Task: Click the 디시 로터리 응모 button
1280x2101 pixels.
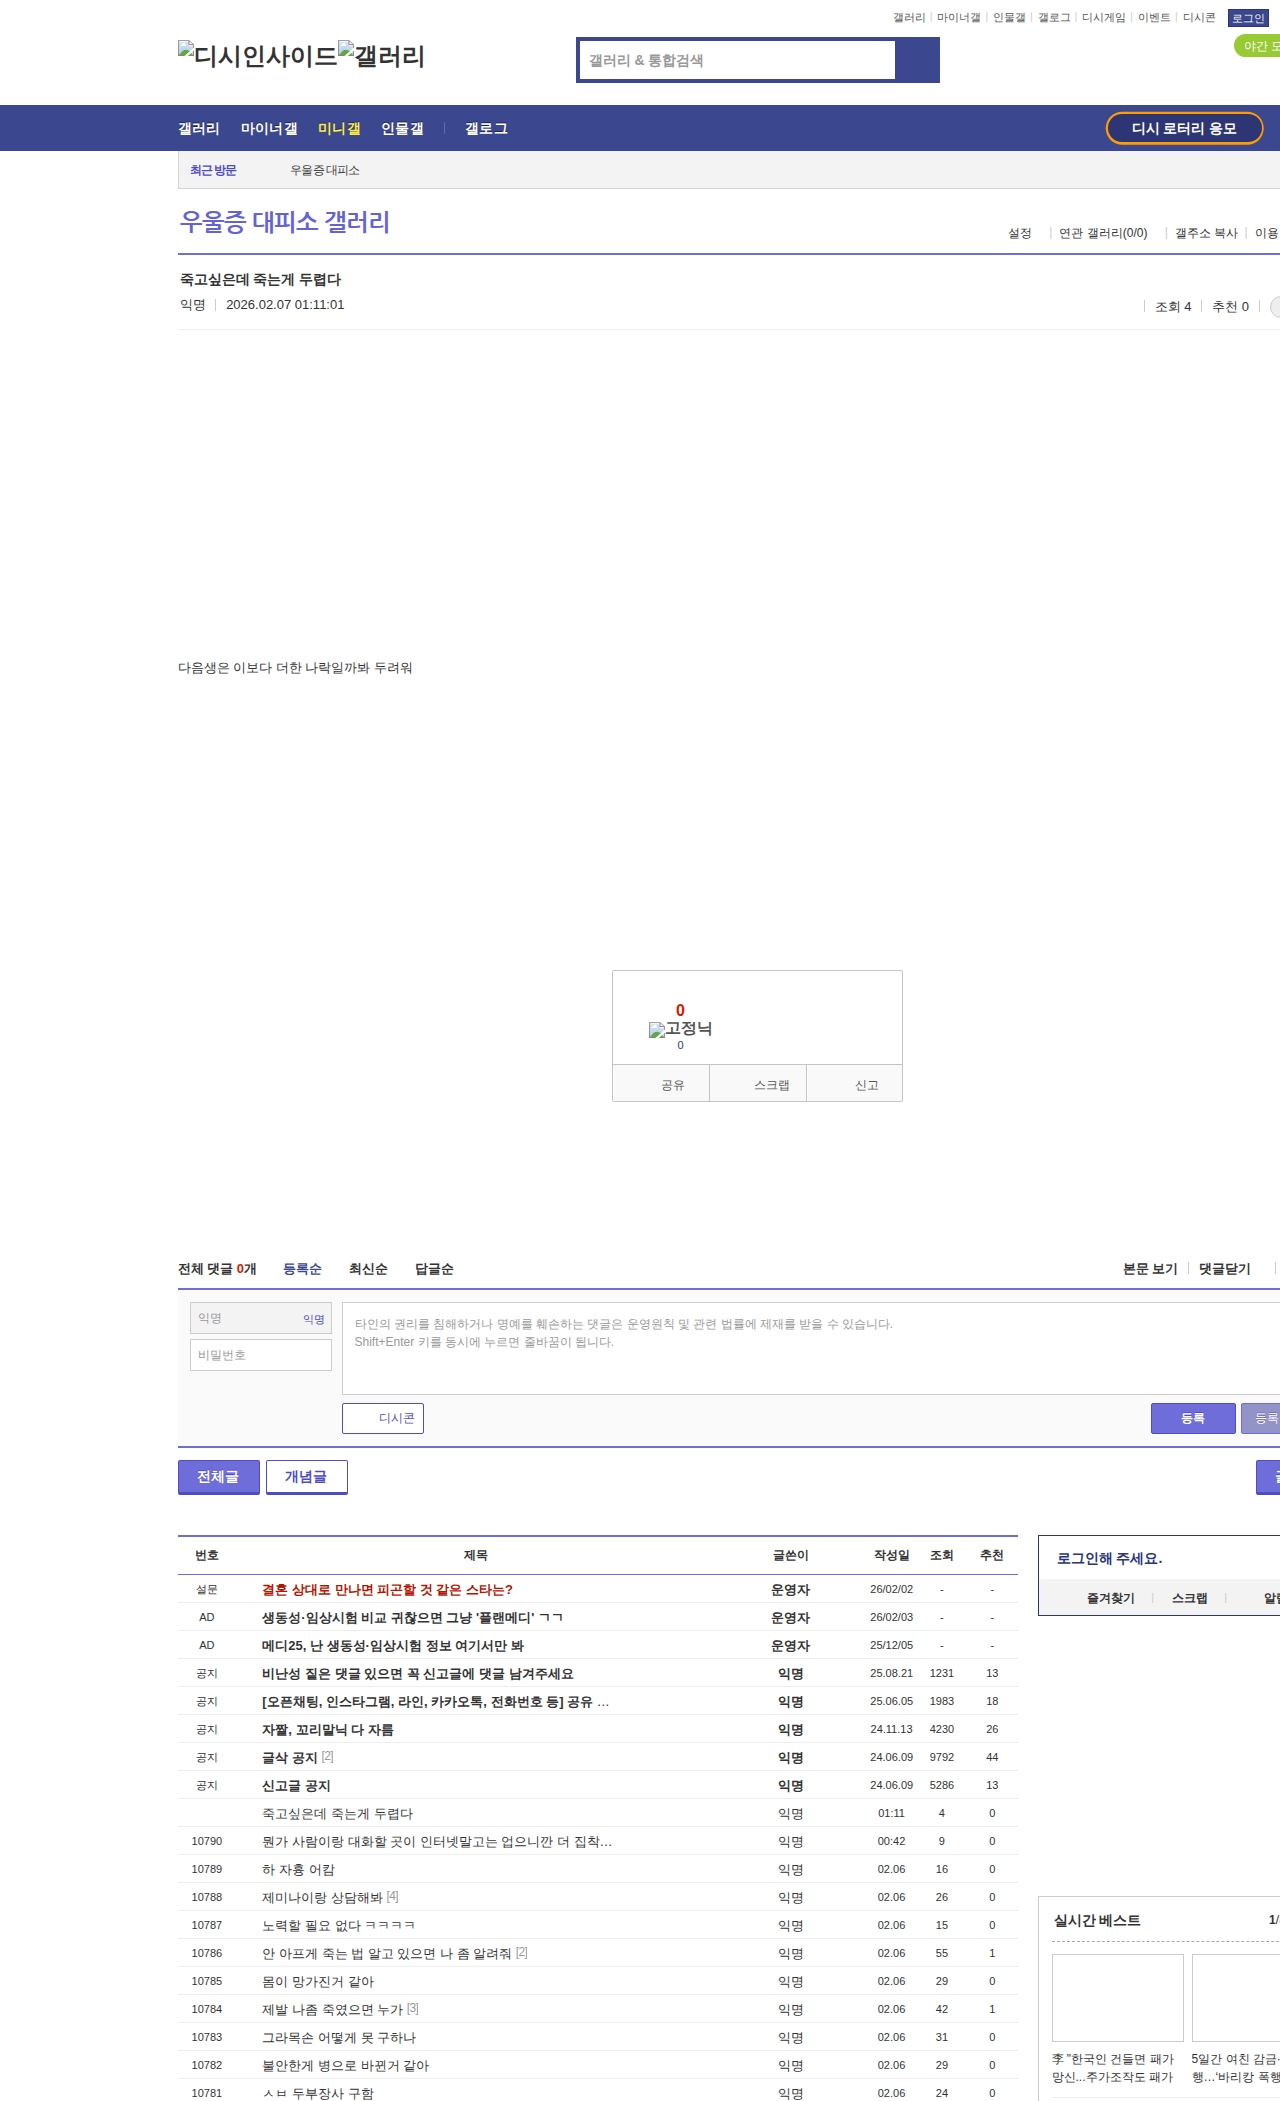Action: [x=1184, y=129]
